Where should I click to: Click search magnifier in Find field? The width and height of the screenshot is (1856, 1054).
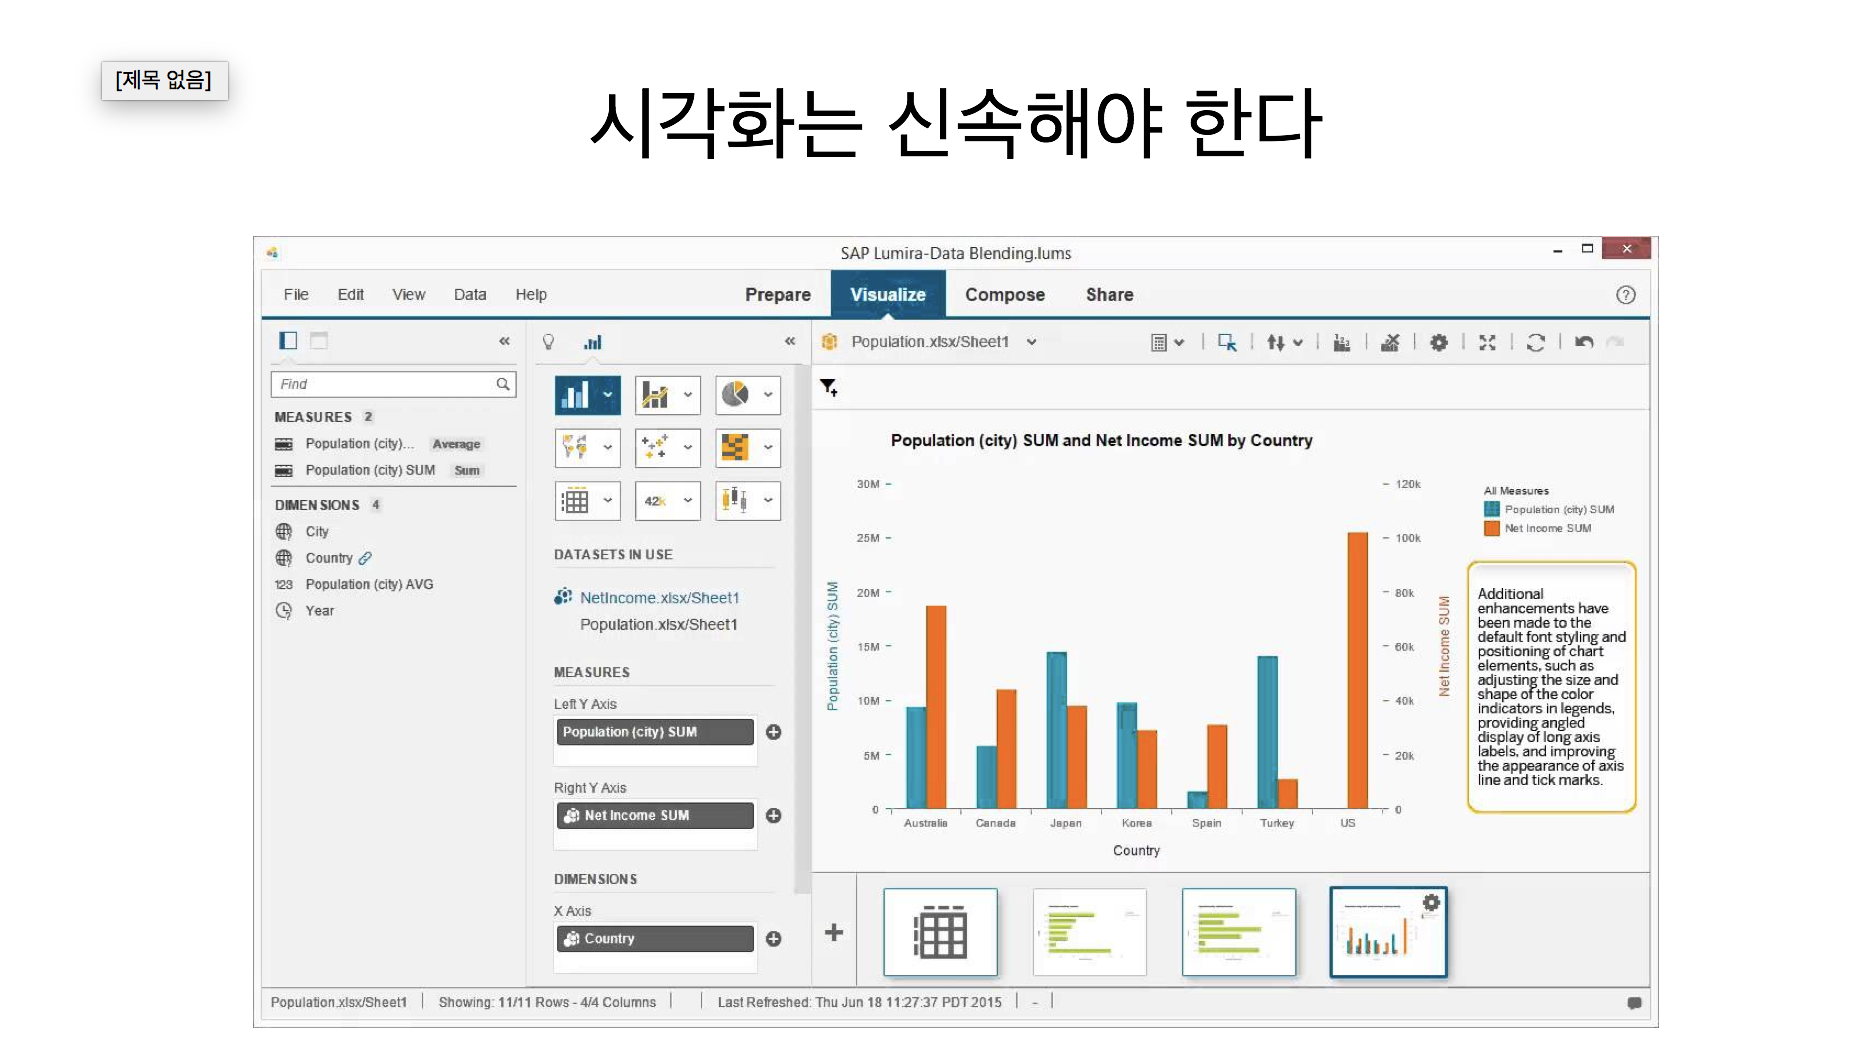click(503, 384)
